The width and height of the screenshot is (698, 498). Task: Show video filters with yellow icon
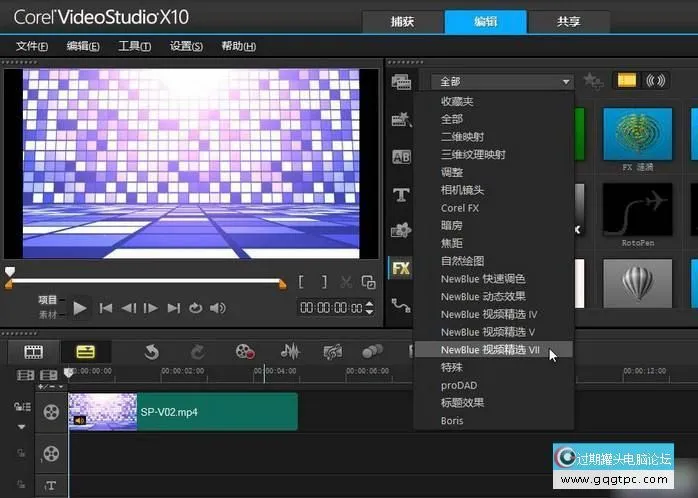626,80
